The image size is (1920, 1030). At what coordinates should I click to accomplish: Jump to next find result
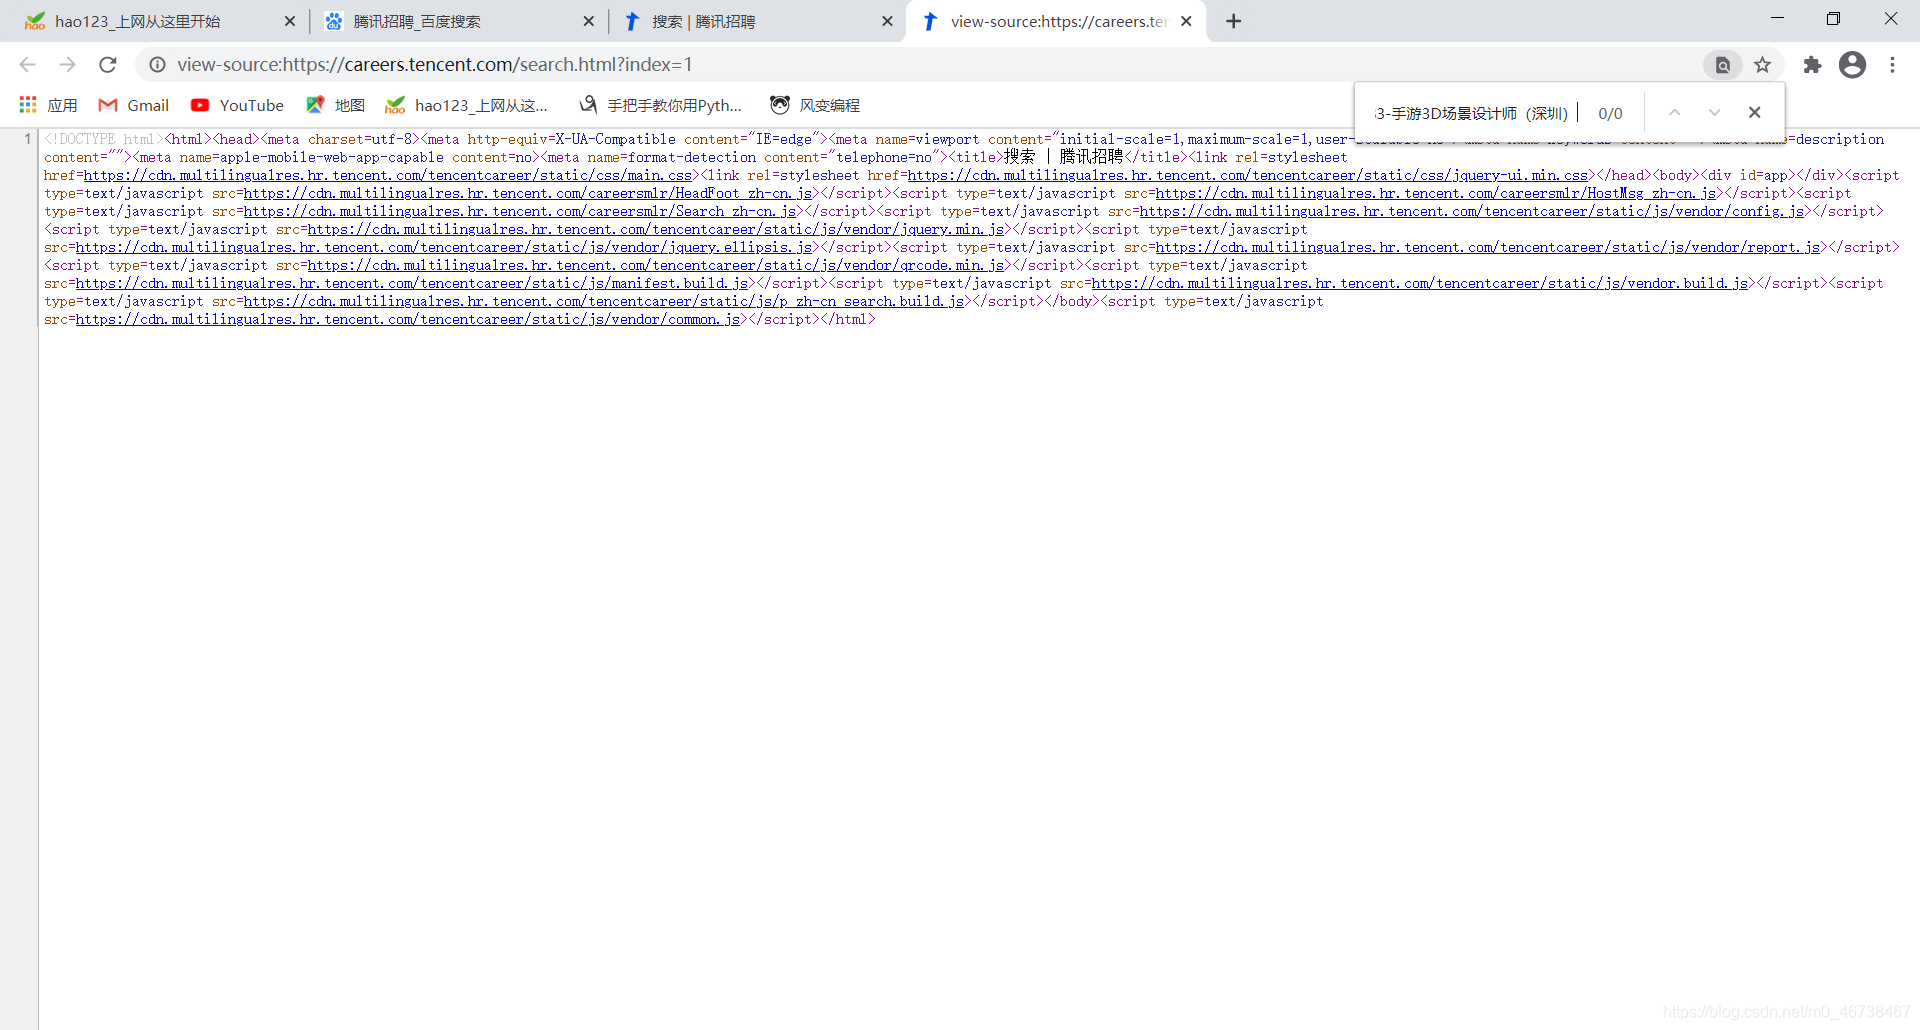[x=1714, y=113]
